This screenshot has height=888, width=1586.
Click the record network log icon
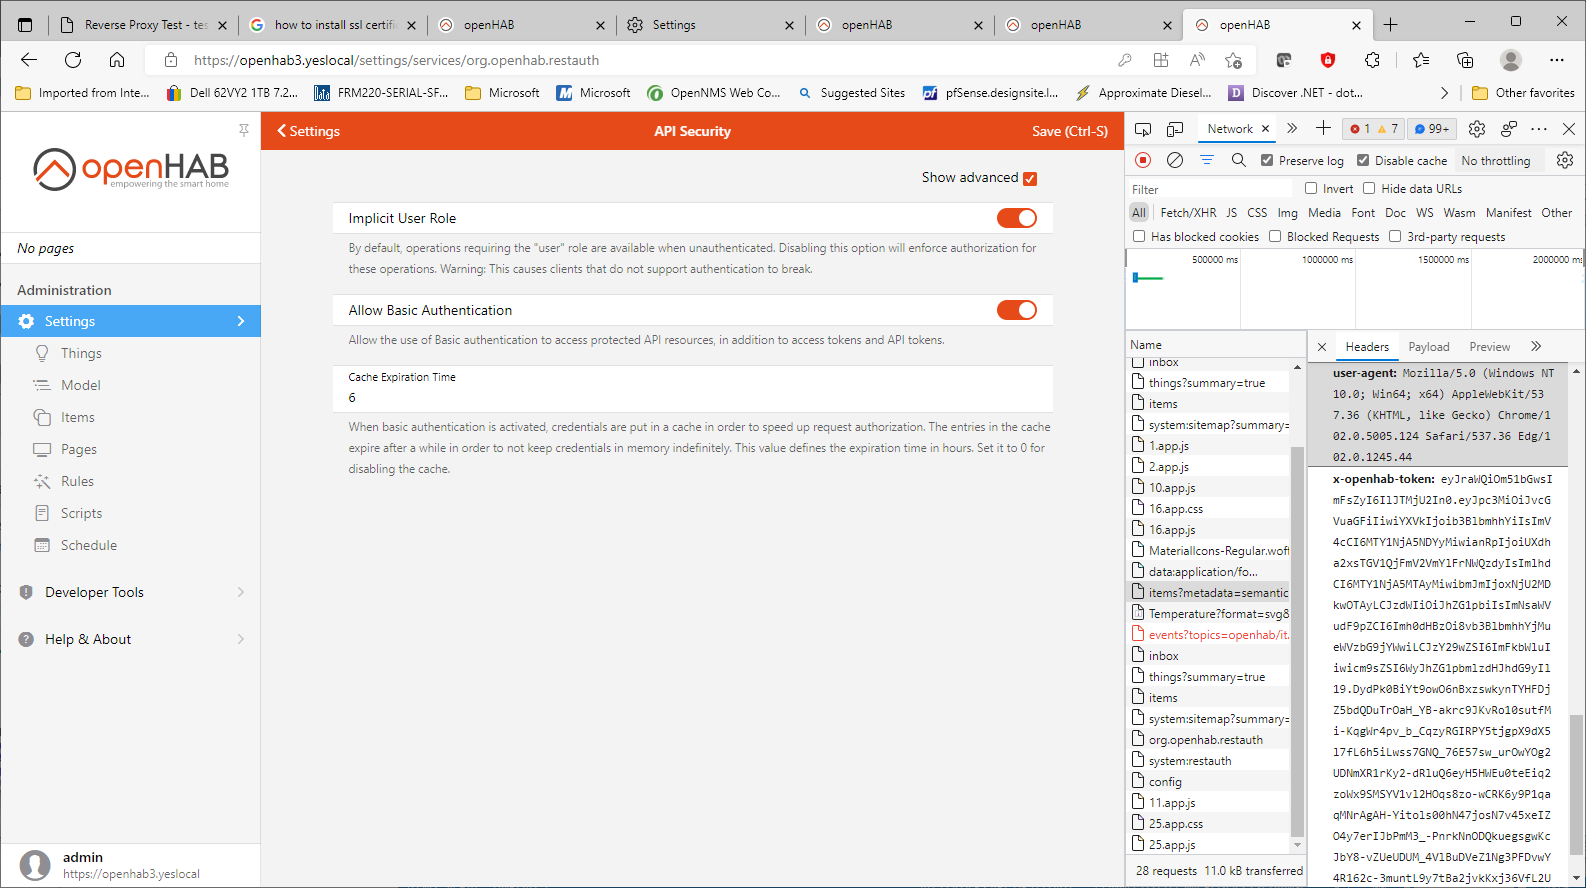[1143, 160]
